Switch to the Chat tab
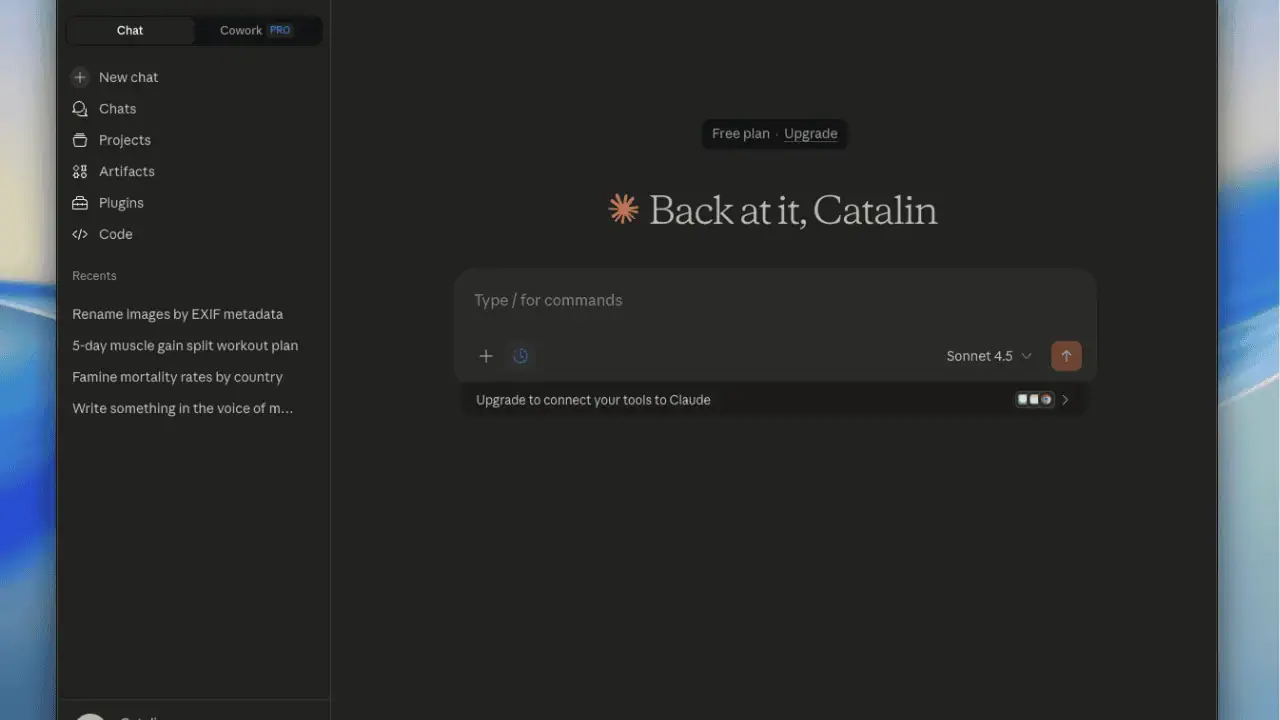This screenshot has height=720, width=1280. (130, 30)
